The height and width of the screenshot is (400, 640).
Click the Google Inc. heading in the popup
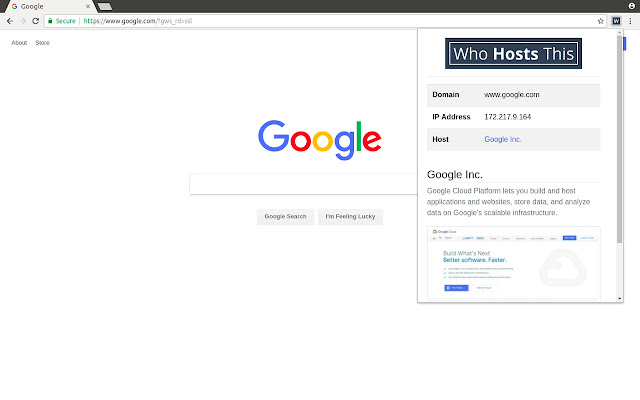455,175
